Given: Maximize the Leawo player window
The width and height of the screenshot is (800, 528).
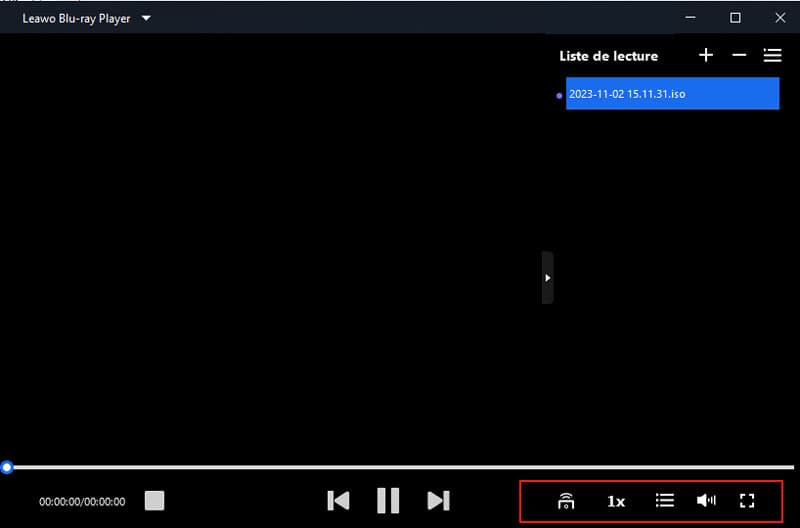Looking at the screenshot, I should click(x=735, y=18).
